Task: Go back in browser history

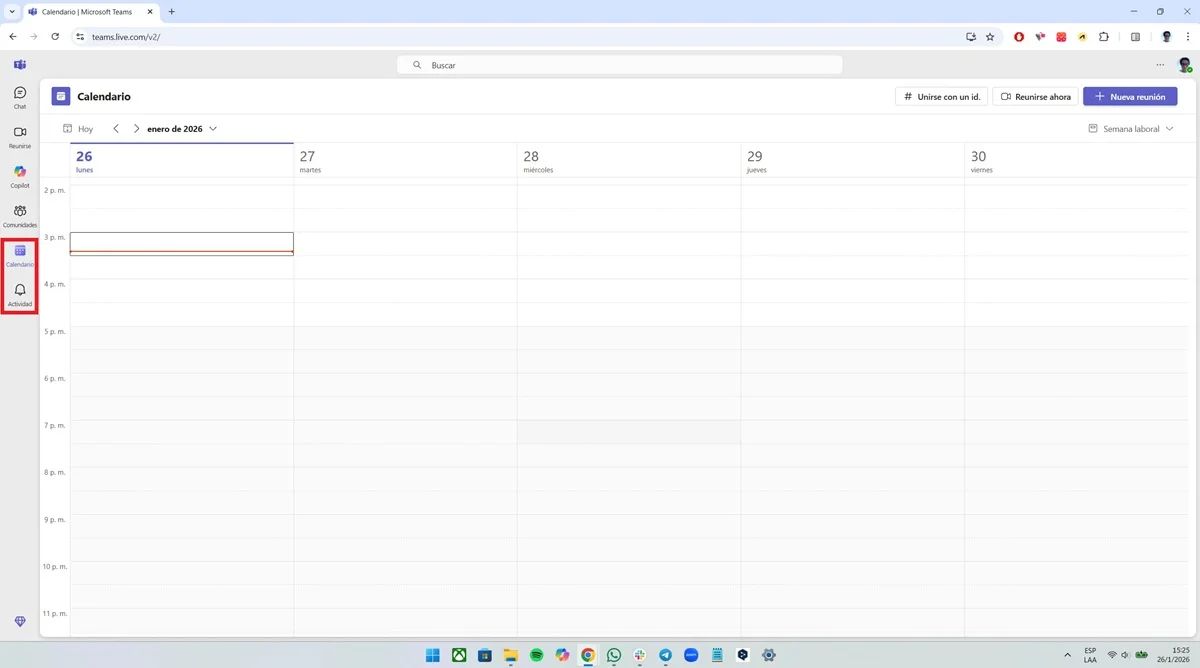Action: [13, 37]
